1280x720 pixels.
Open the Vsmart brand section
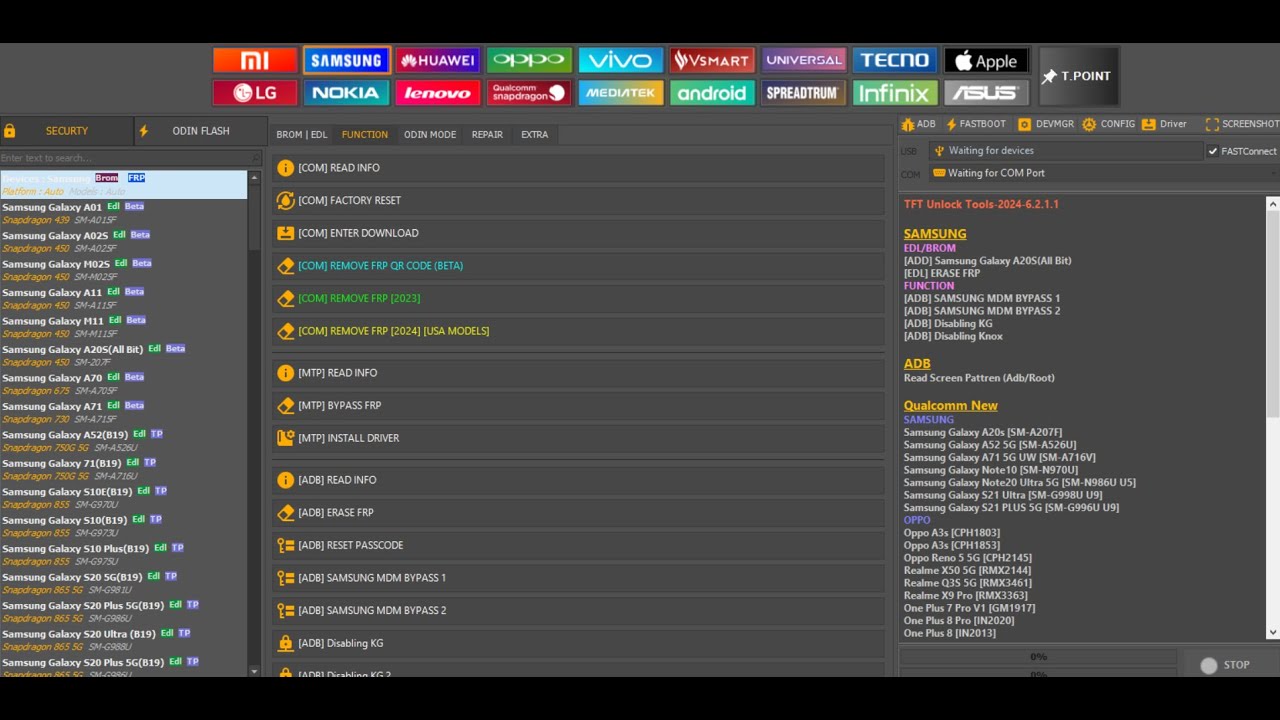(712, 60)
